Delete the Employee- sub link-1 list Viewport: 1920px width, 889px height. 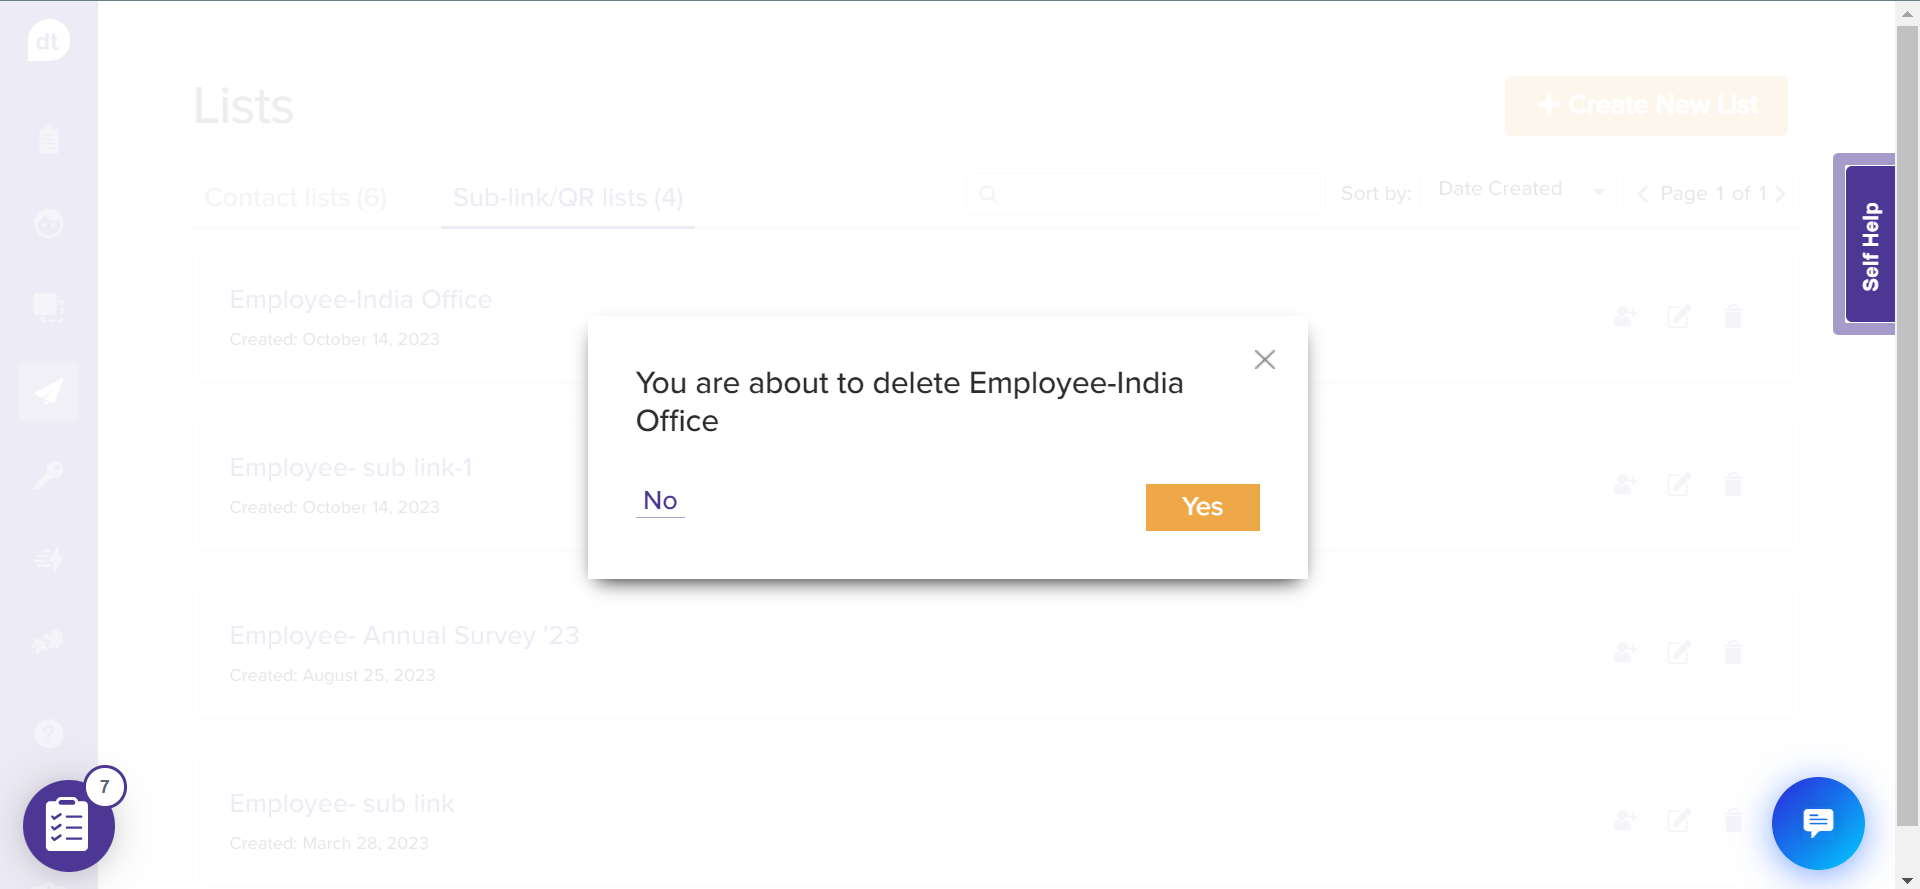click(1733, 485)
